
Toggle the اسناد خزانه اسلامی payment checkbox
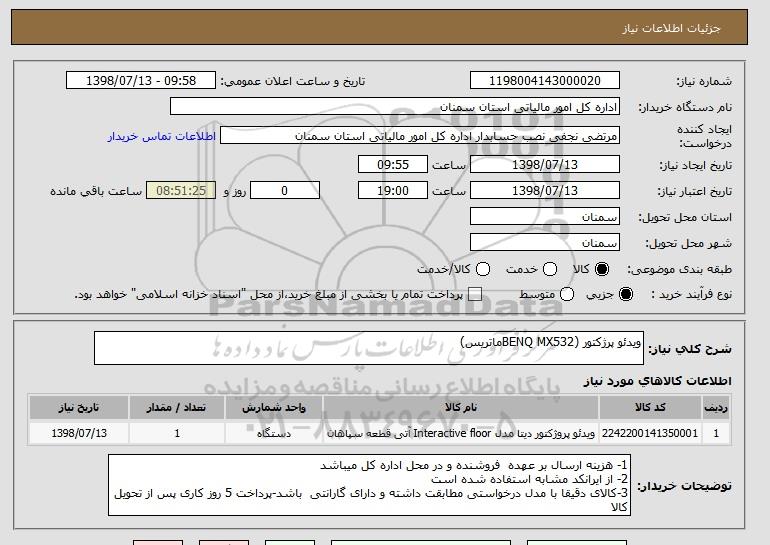pyautogui.click(x=475, y=294)
